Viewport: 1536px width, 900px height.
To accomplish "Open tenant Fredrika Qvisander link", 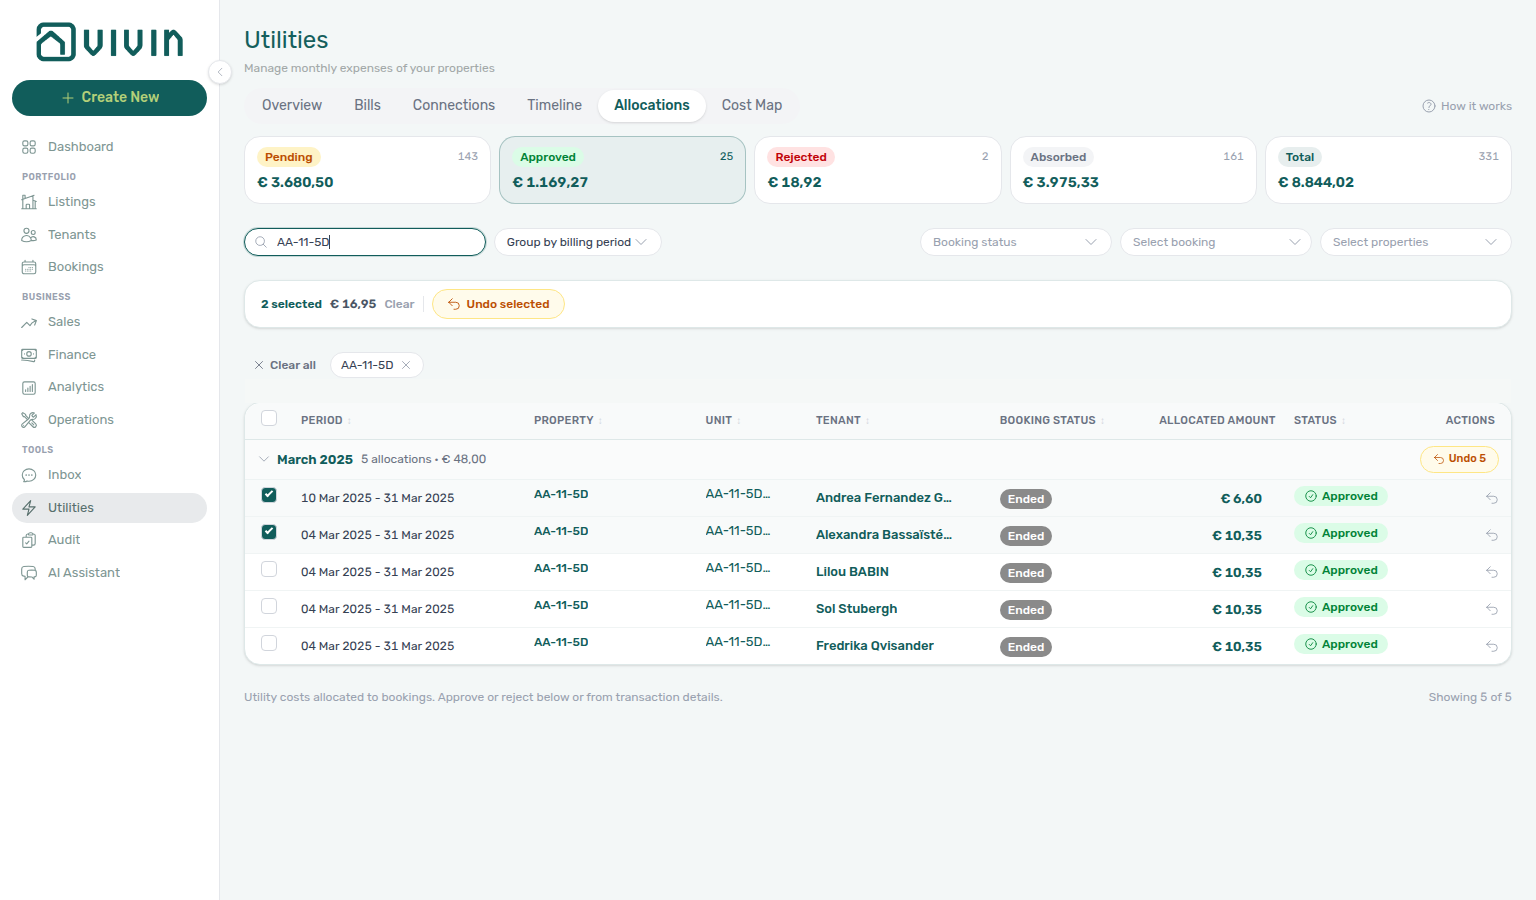I will click(x=875, y=646).
